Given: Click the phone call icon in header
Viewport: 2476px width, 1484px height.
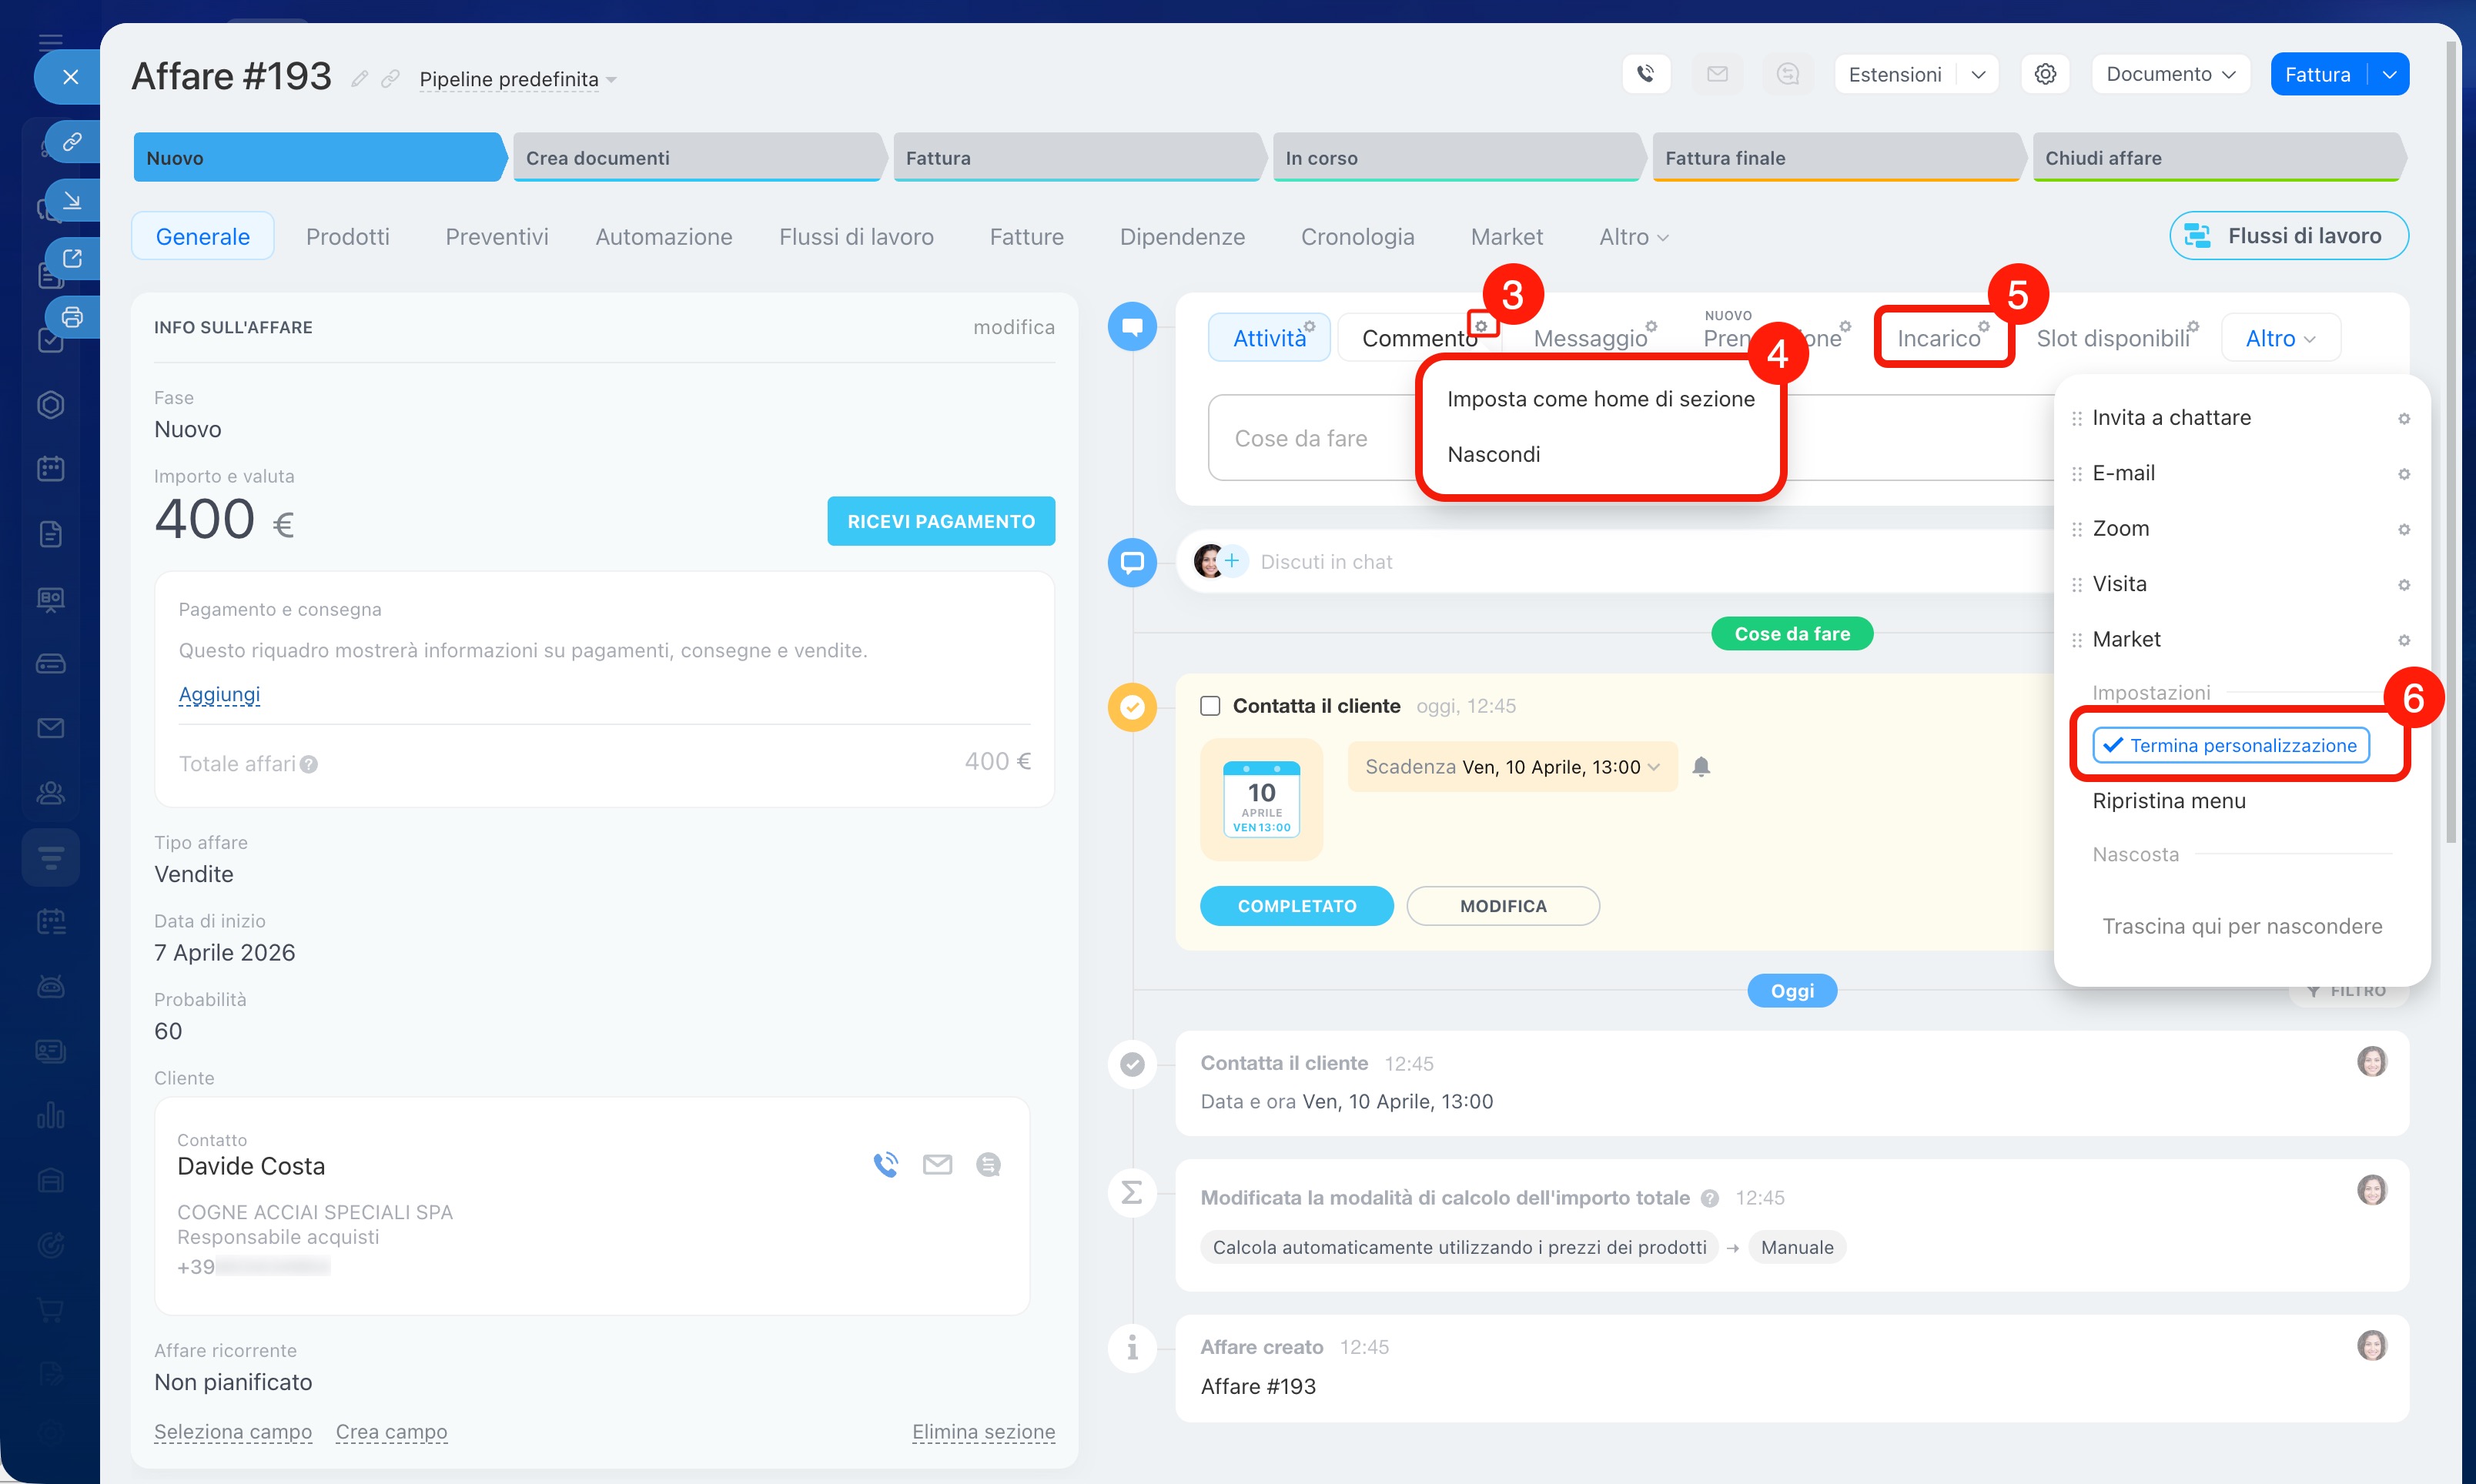Looking at the screenshot, I should click(x=1645, y=74).
